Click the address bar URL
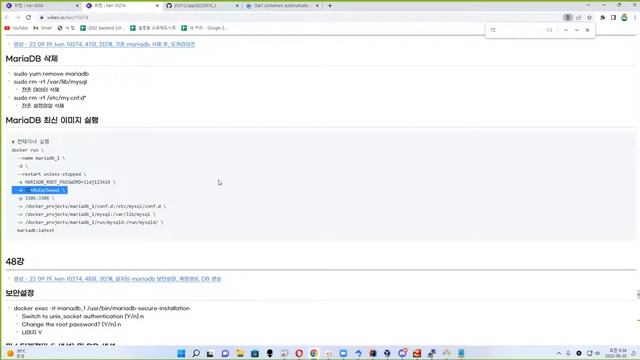Image resolution: width=640 pixels, height=360 pixels. 67,18
